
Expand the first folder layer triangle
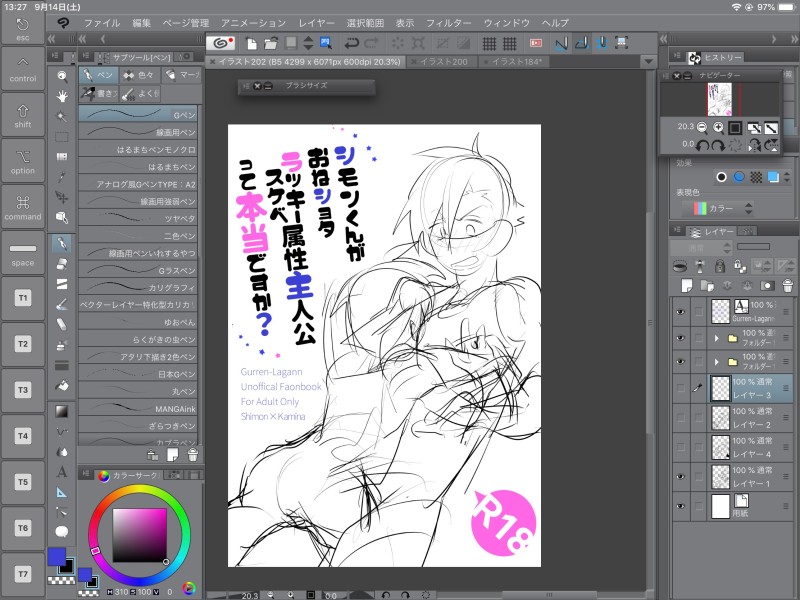pyautogui.click(x=717, y=338)
